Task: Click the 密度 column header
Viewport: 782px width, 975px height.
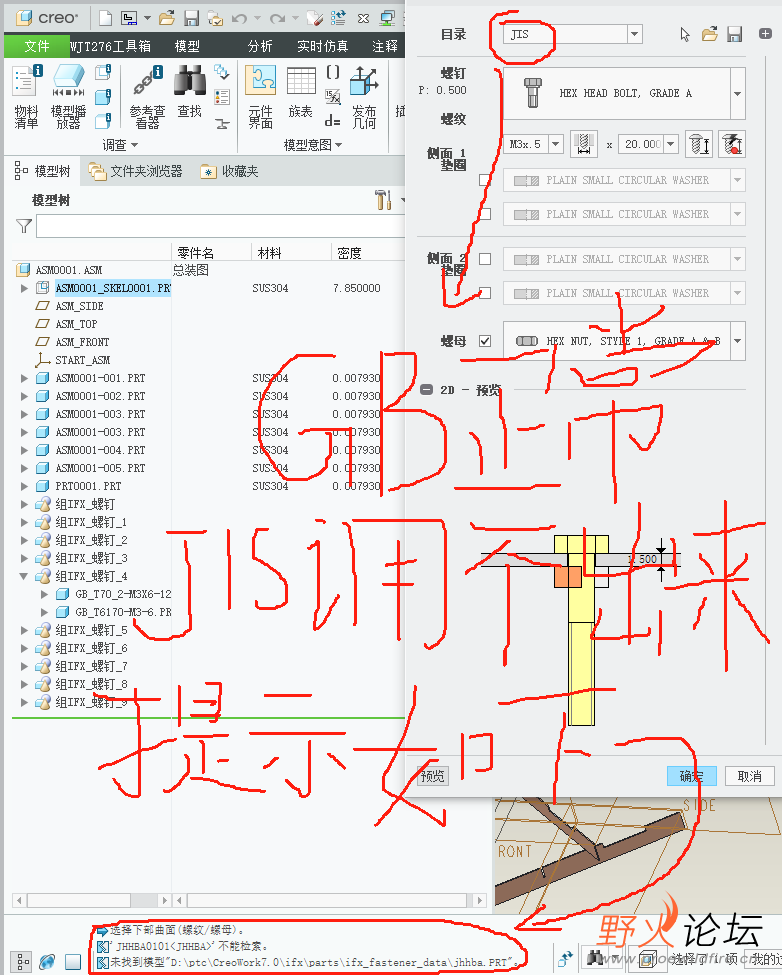Action: coord(349,253)
